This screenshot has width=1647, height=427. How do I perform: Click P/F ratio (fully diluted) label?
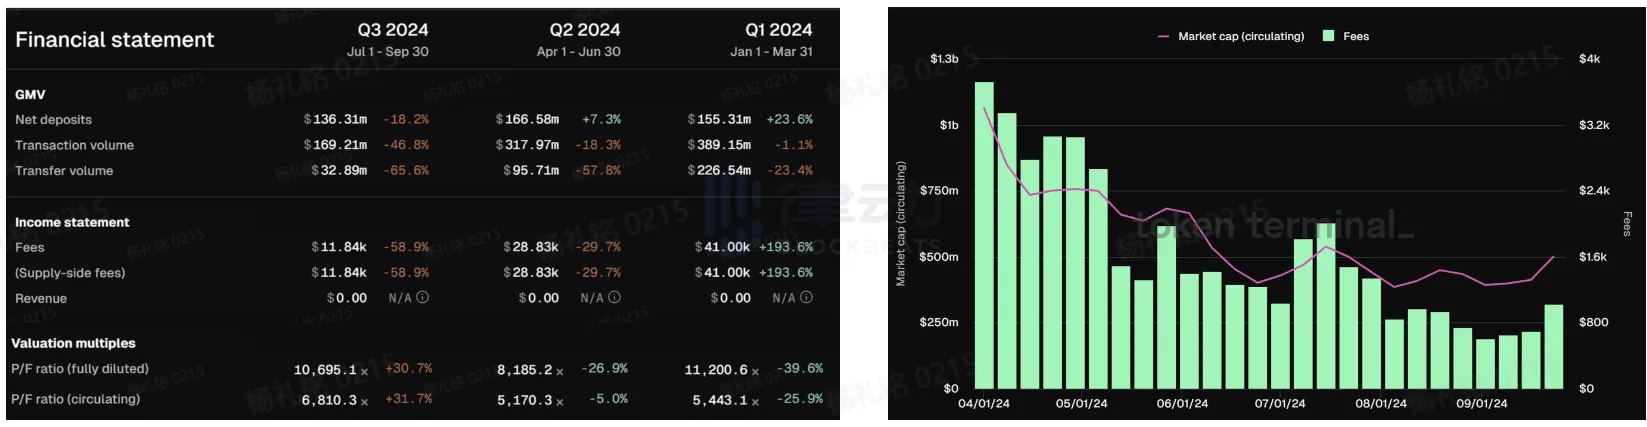point(80,369)
